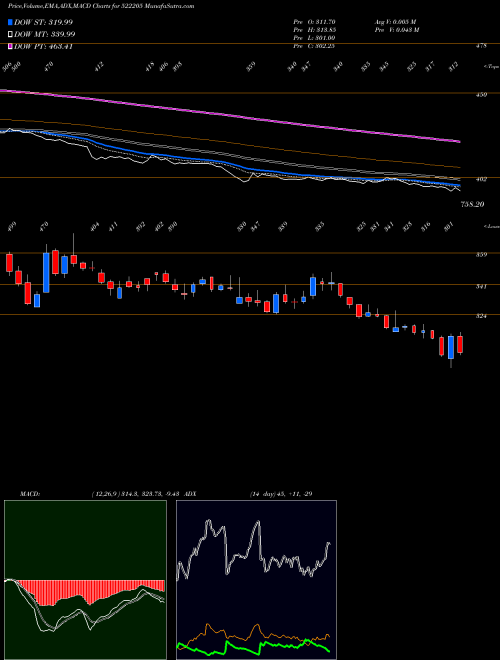Viewport: 500px width, 660px height.
Task: Click the 'DOW PT: 463.41' legend label
Action: pos(44,47)
